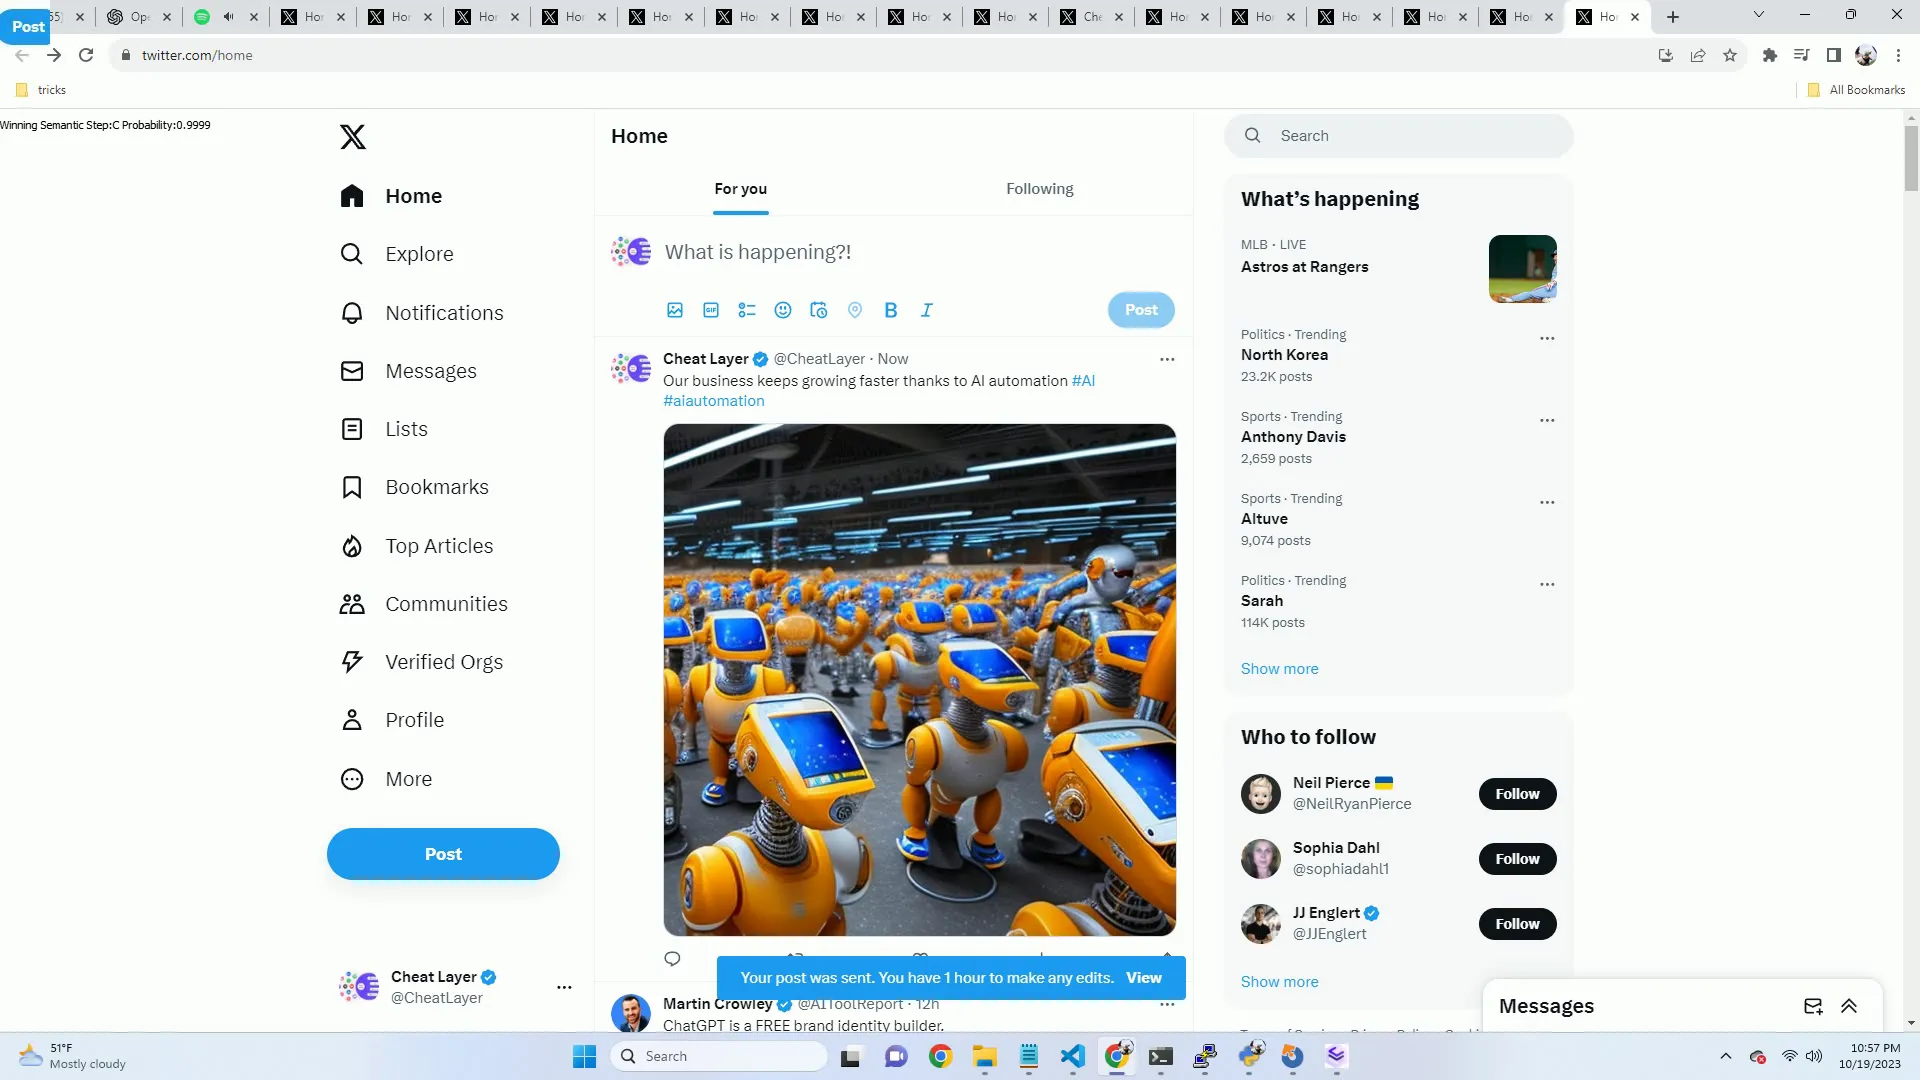
Task: Follow JJ Englert suggested account
Action: 1518,923
